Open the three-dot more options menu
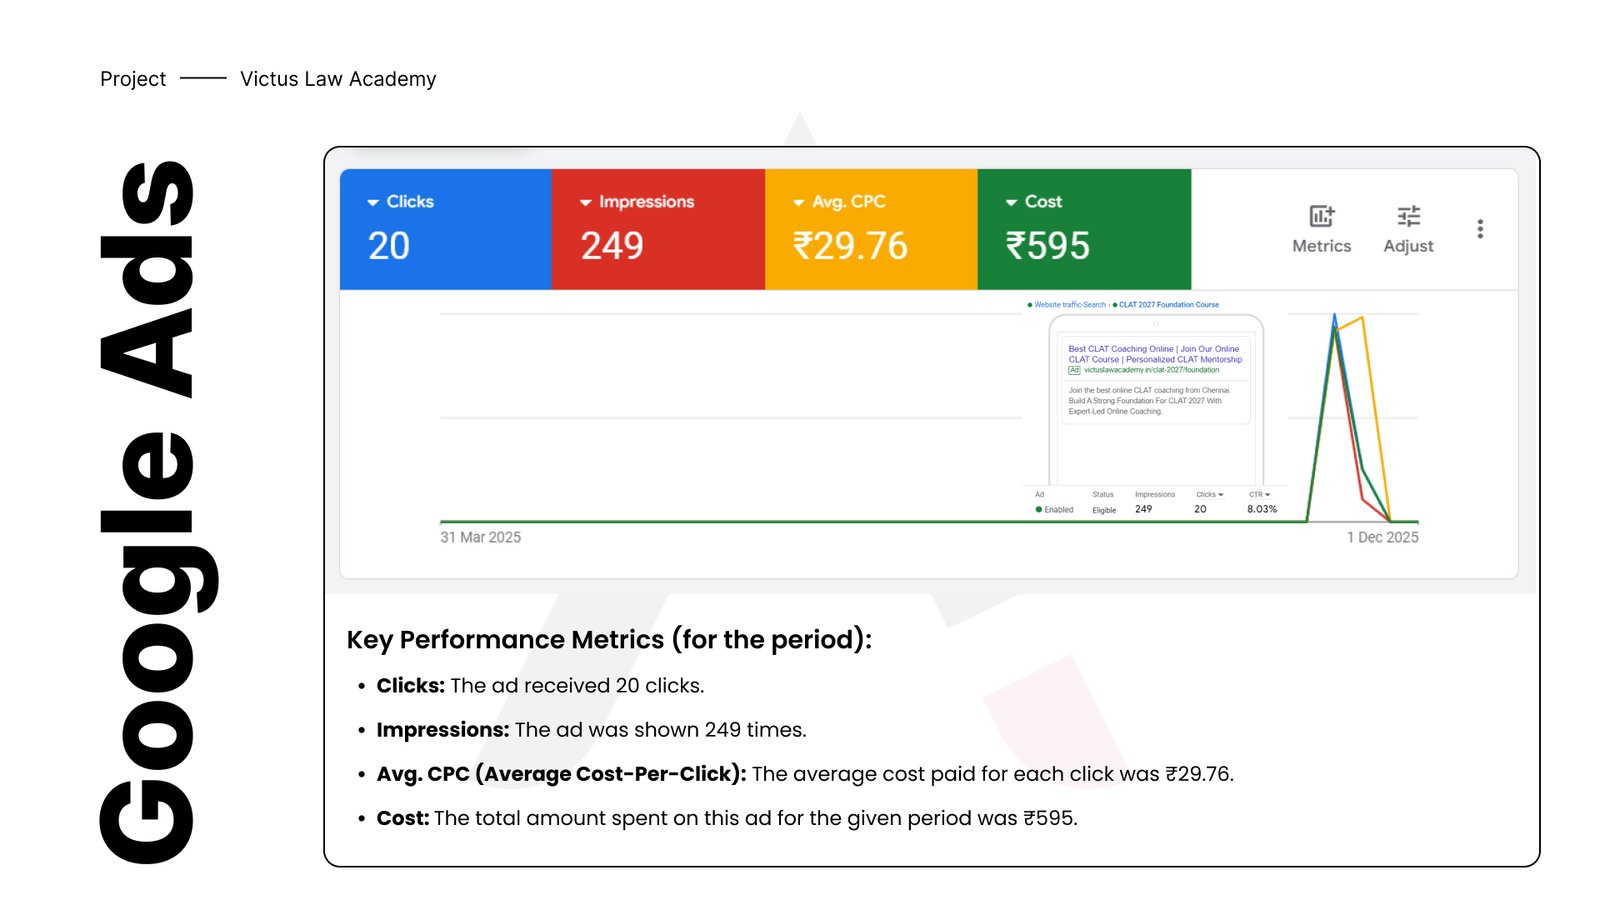 tap(1480, 229)
